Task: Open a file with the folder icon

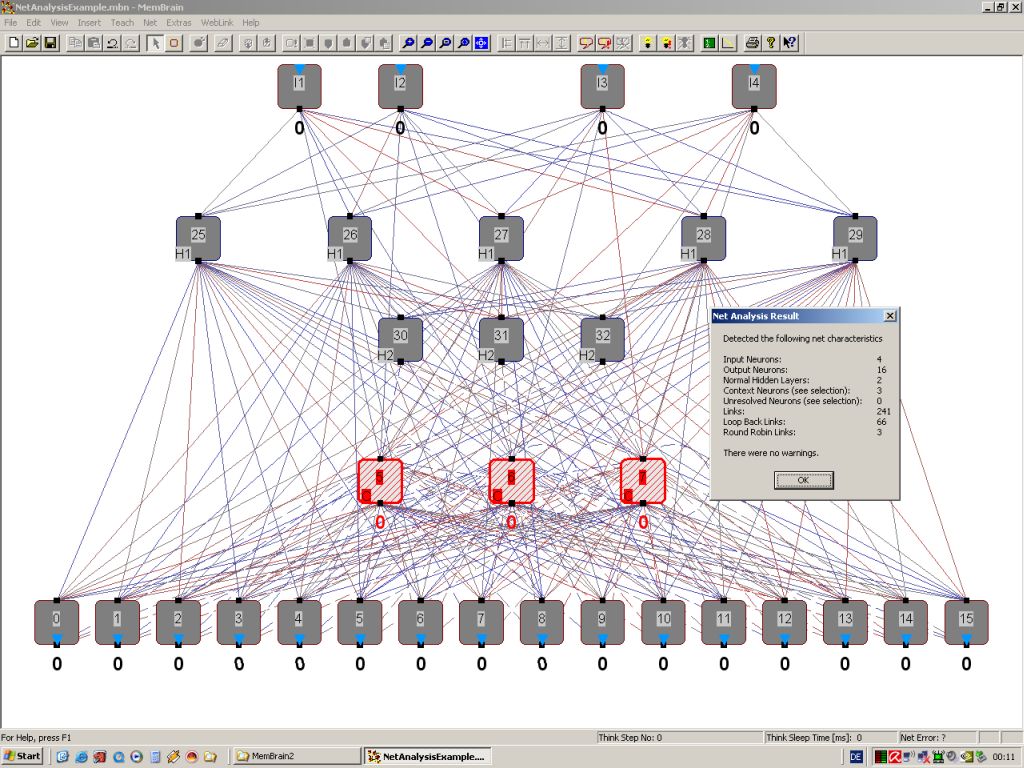Action: click(32, 43)
